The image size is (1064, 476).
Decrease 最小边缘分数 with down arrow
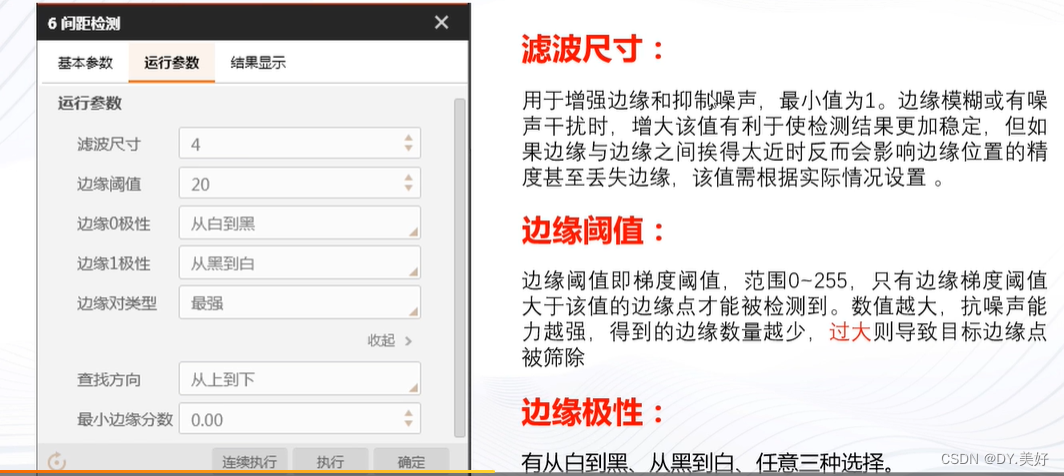click(x=408, y=424)
